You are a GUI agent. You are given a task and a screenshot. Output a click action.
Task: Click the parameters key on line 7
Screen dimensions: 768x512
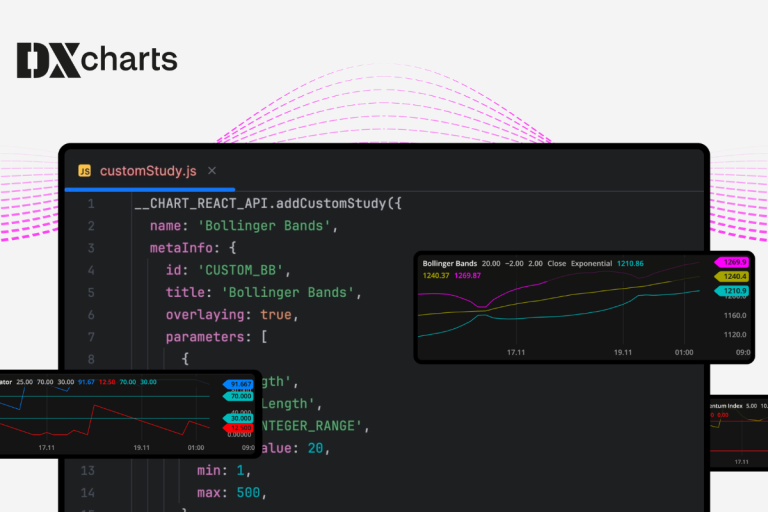[x=205, y=337]
